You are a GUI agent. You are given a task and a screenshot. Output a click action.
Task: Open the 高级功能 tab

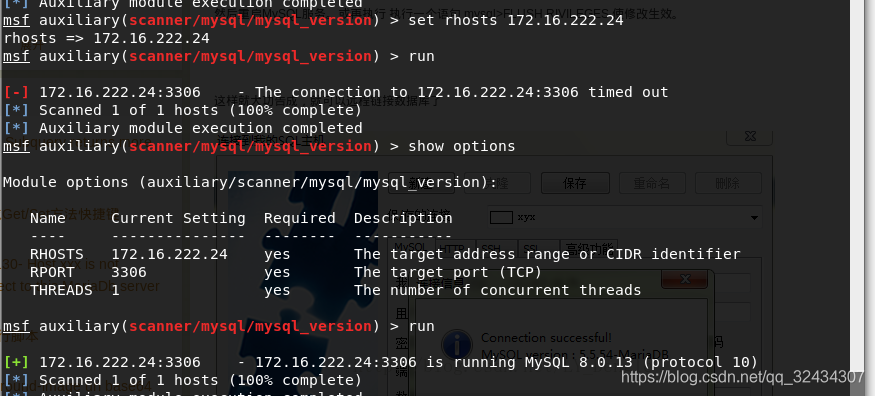tap(589, 248)
